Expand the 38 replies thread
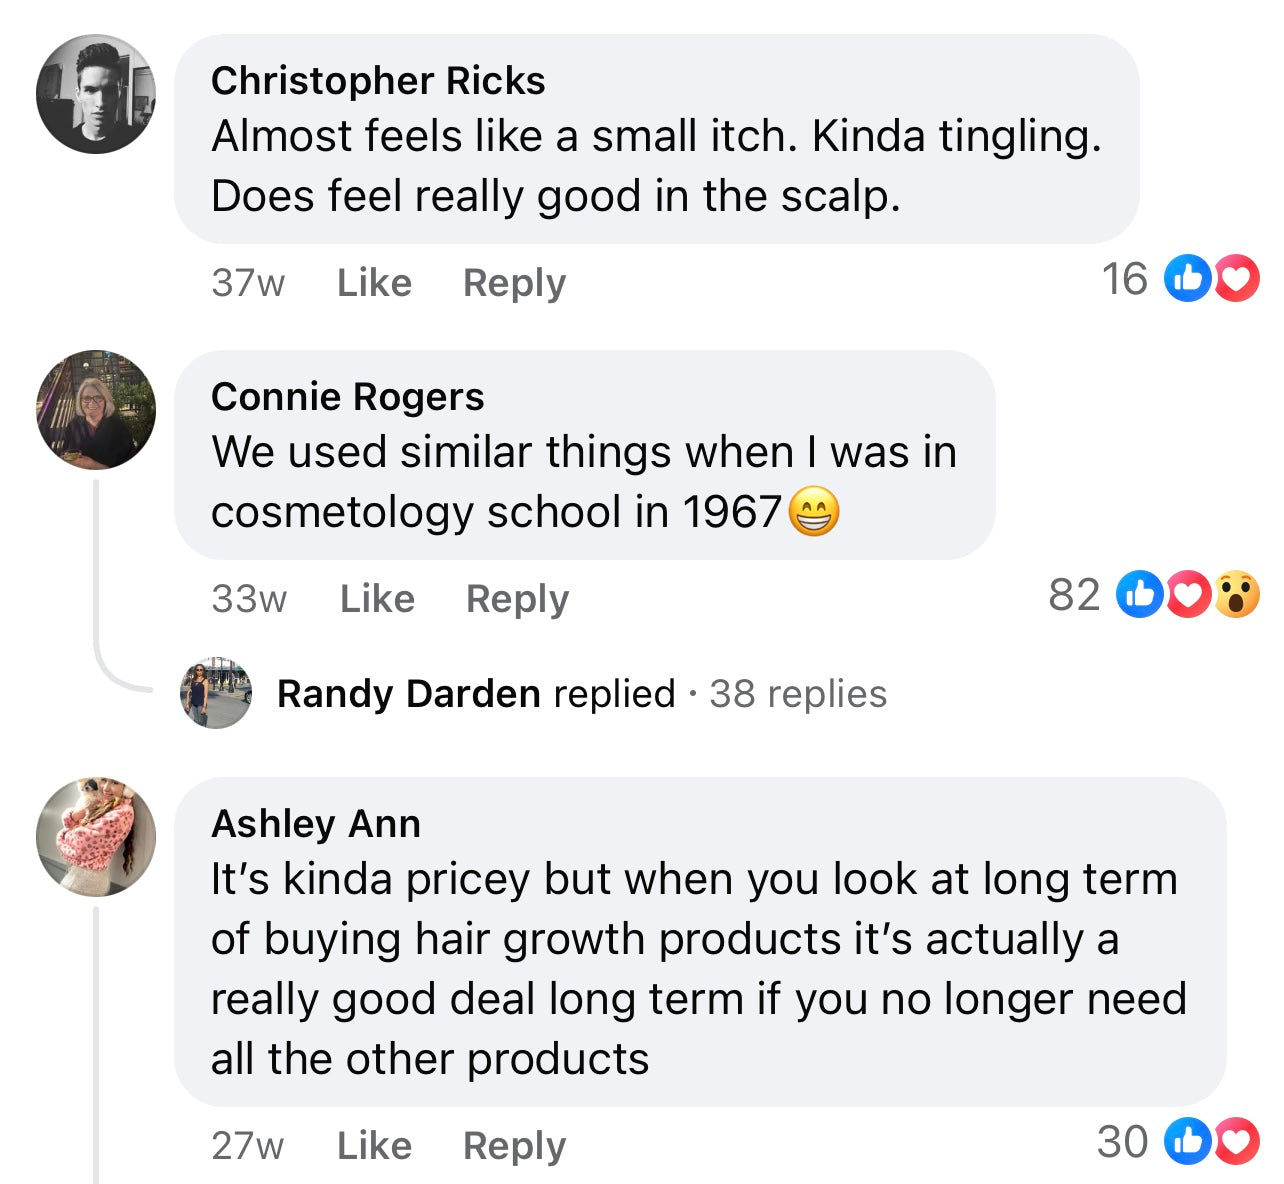 797,693
